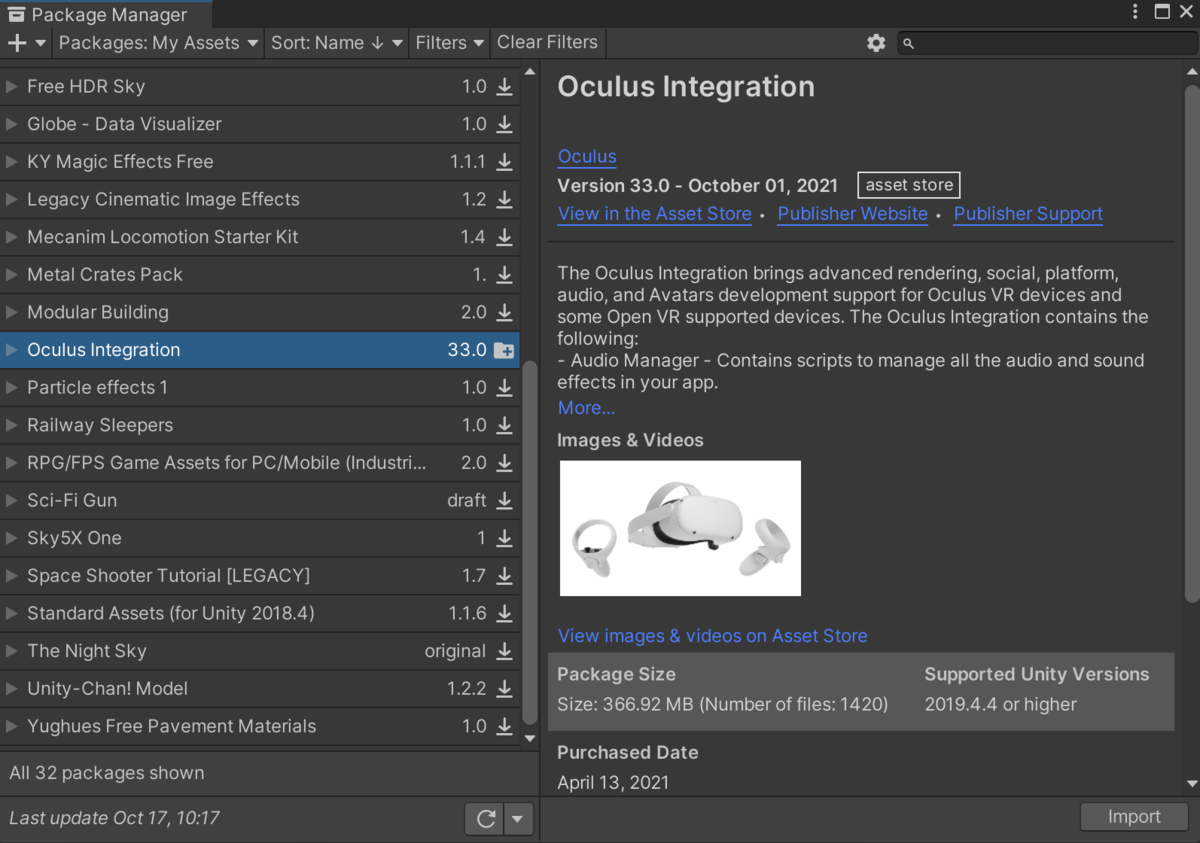The image size is (1200, 843).
Task: Download the Modular Building package
Action: point(505,313)
